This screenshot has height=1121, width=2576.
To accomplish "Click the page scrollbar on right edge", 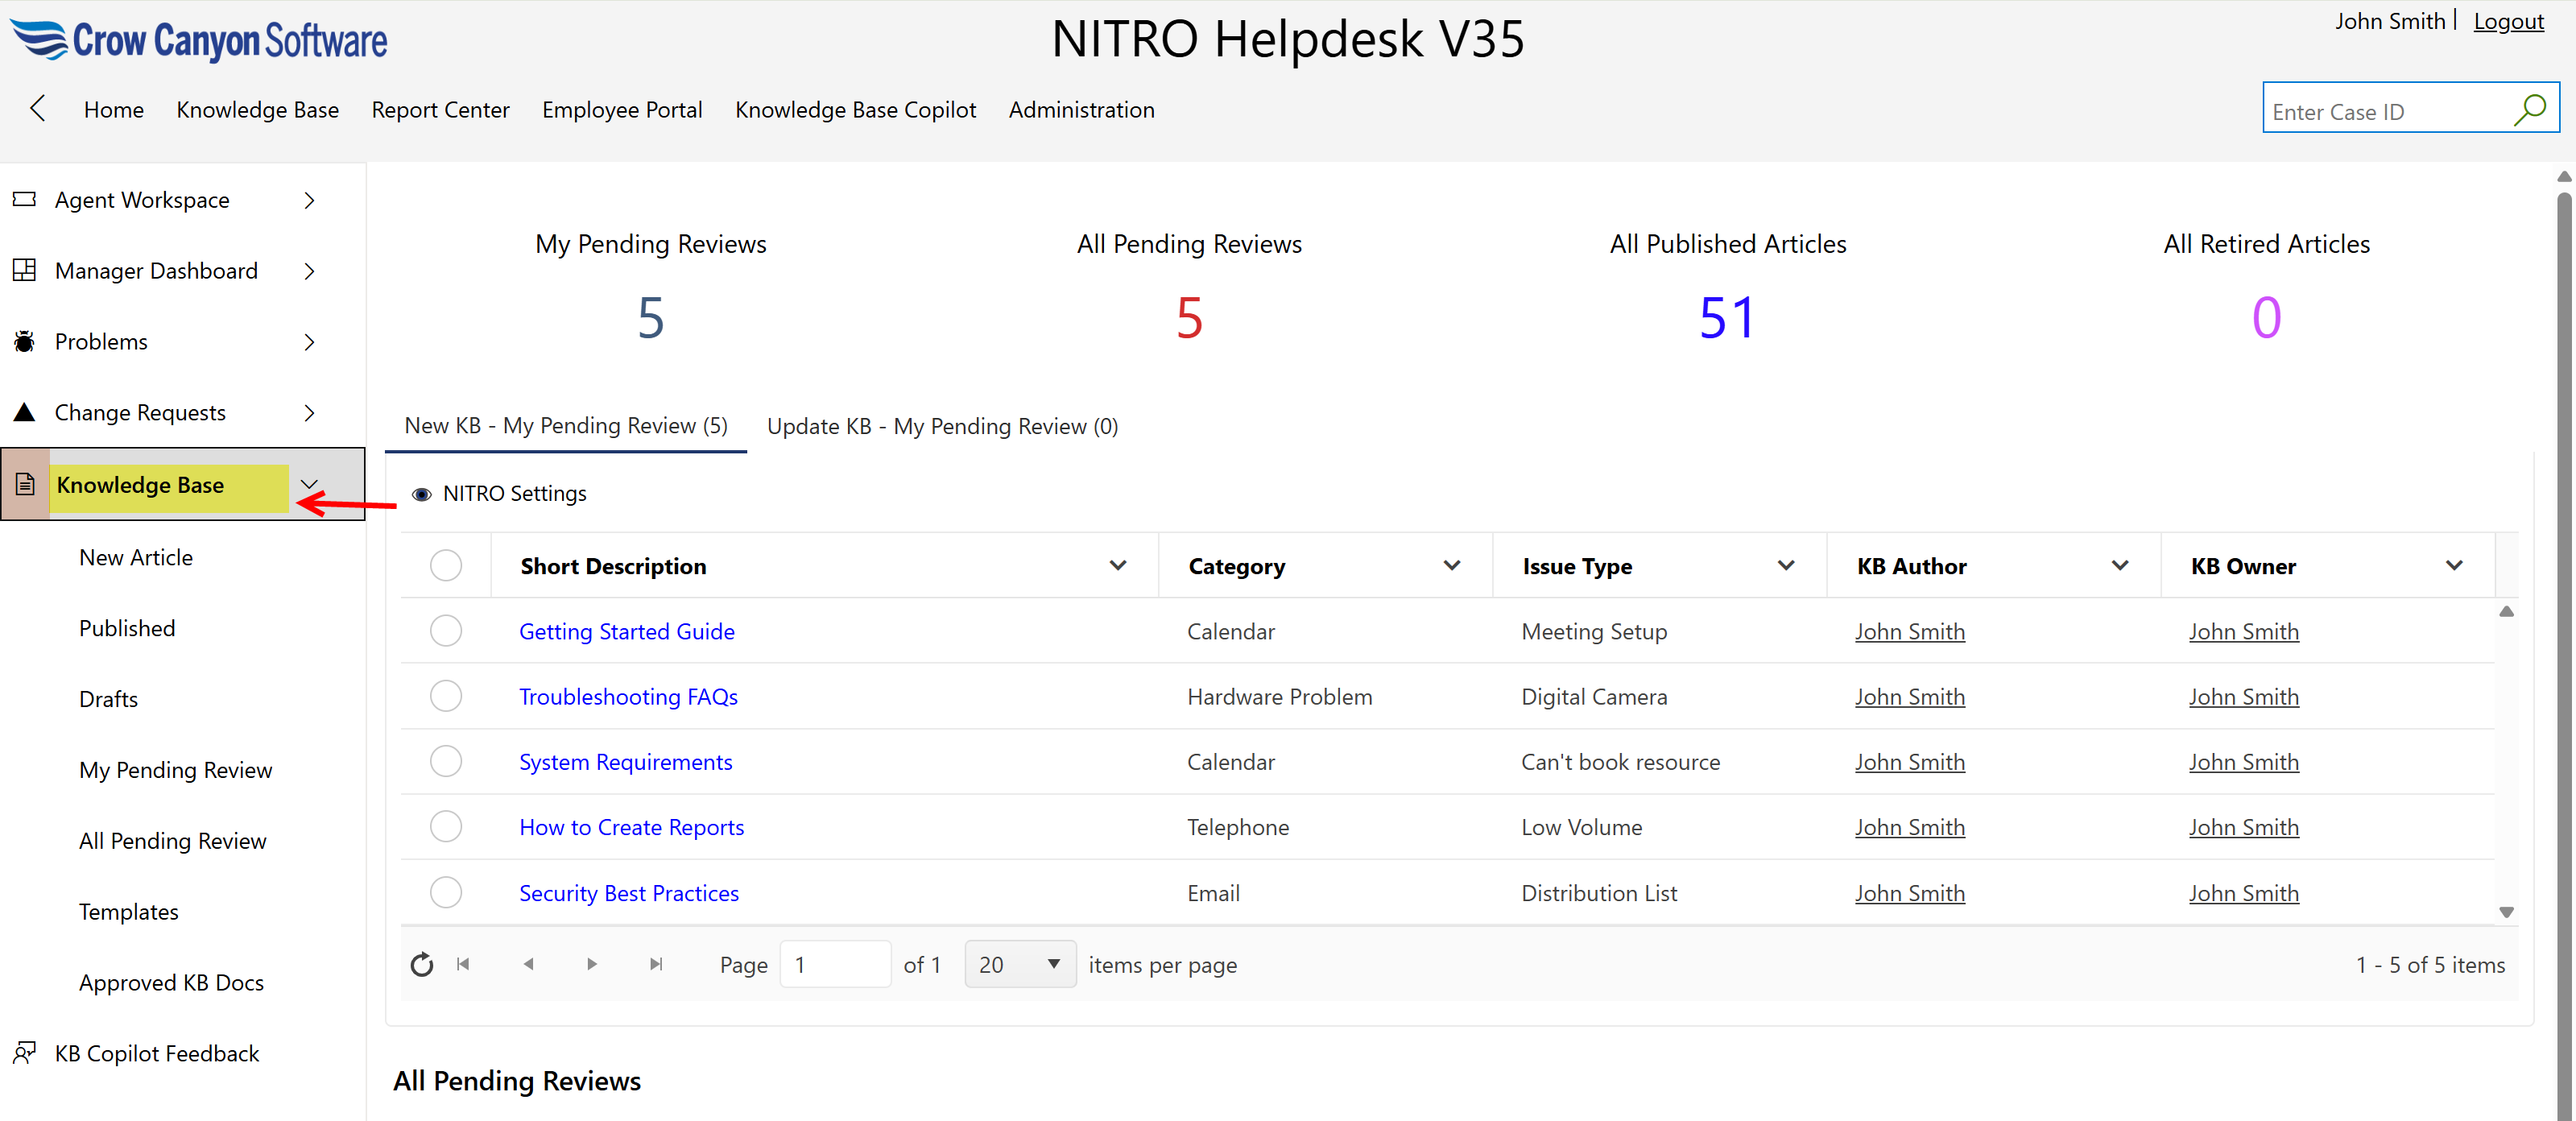I will pyautogui.click(x=2563, y=600).
